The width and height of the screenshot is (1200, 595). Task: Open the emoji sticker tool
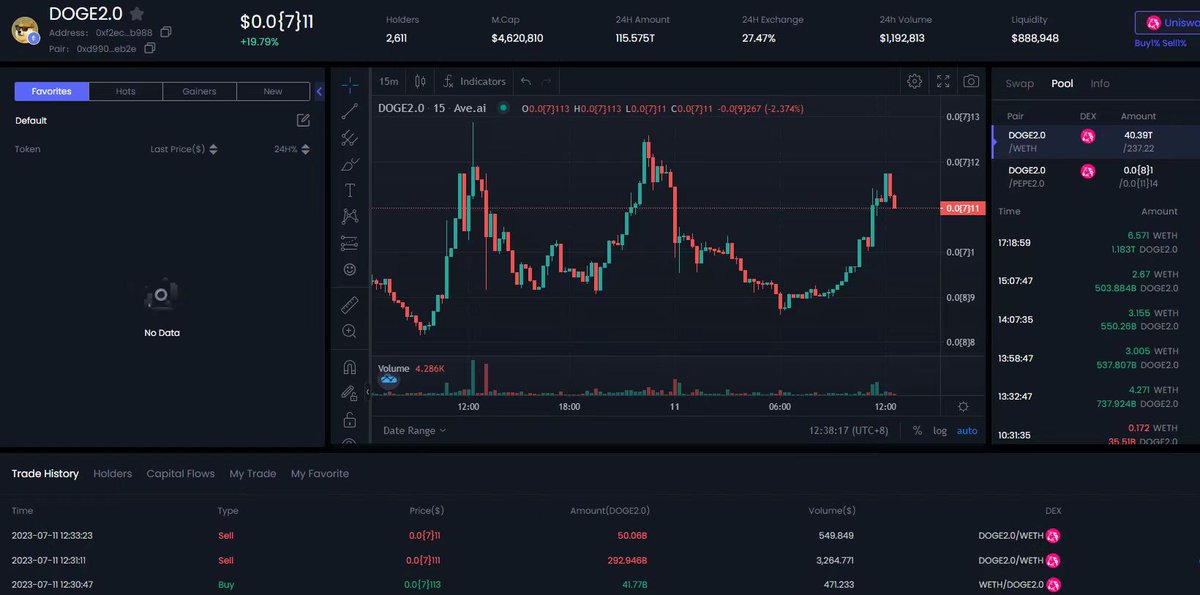pos(349,269)
